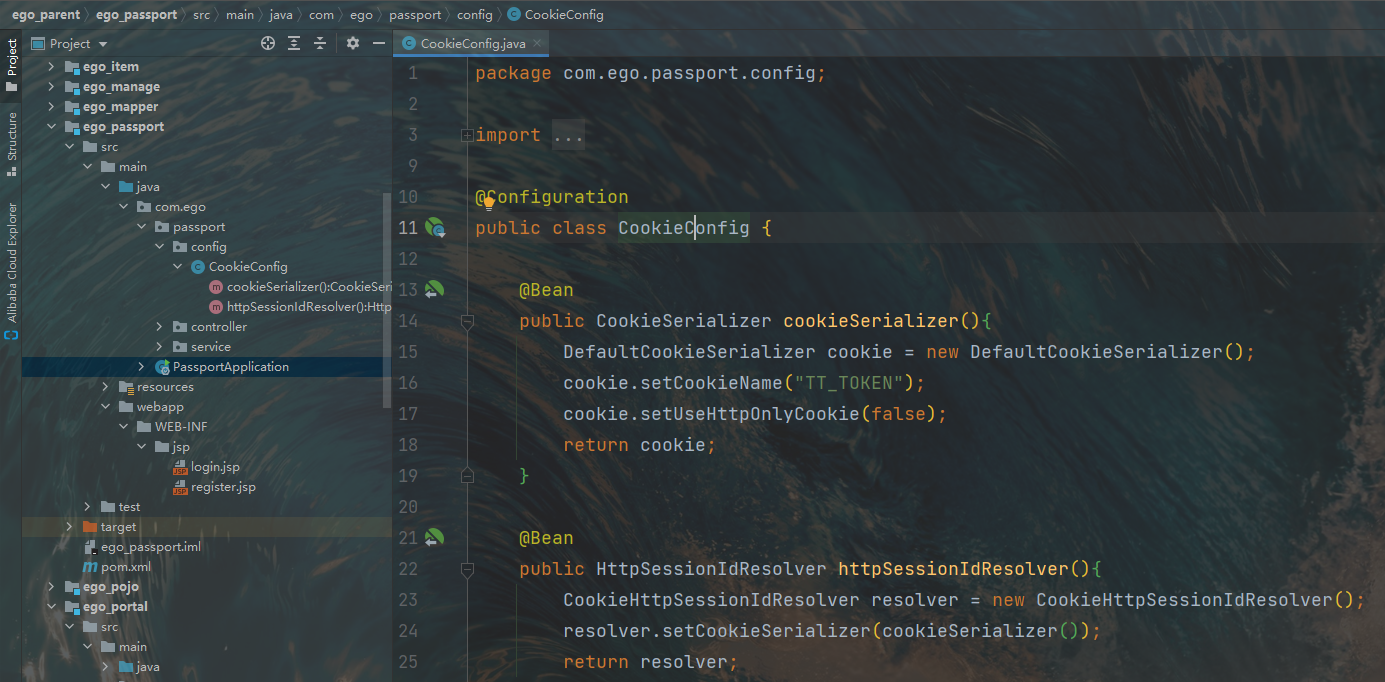Click "return resolver;" on line 25
Image resolution: width=1385 pixels, height=682 pixels.
(650, 662)
